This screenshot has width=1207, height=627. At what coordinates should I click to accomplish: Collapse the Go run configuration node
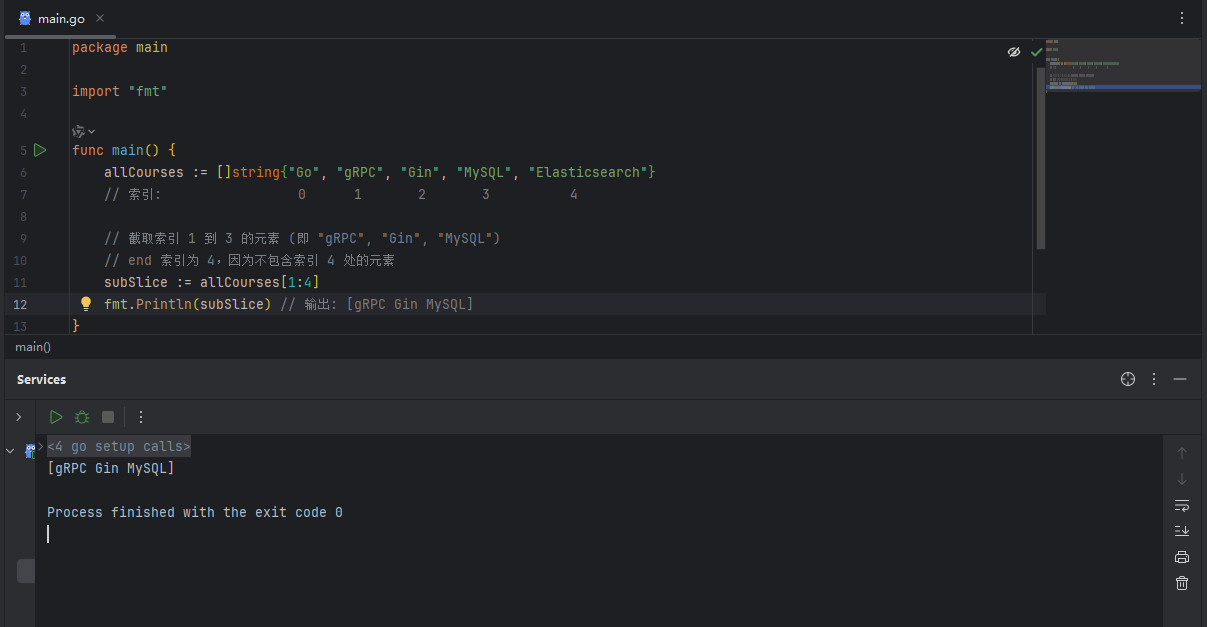click(x=10, y=451)
